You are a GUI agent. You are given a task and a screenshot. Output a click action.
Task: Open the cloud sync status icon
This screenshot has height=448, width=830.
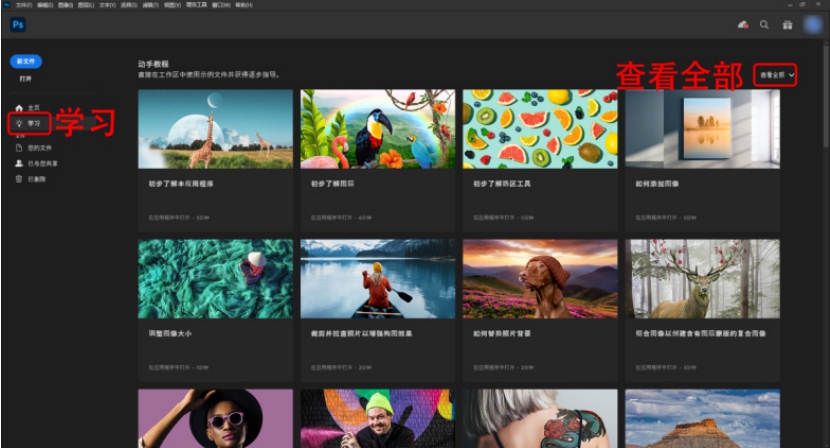[x=742, y=25]
